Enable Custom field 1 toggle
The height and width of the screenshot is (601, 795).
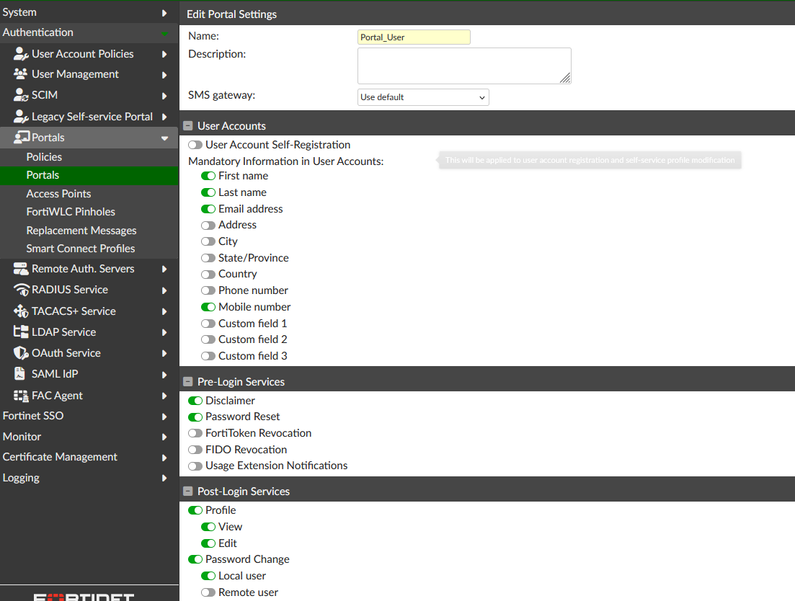208,324
